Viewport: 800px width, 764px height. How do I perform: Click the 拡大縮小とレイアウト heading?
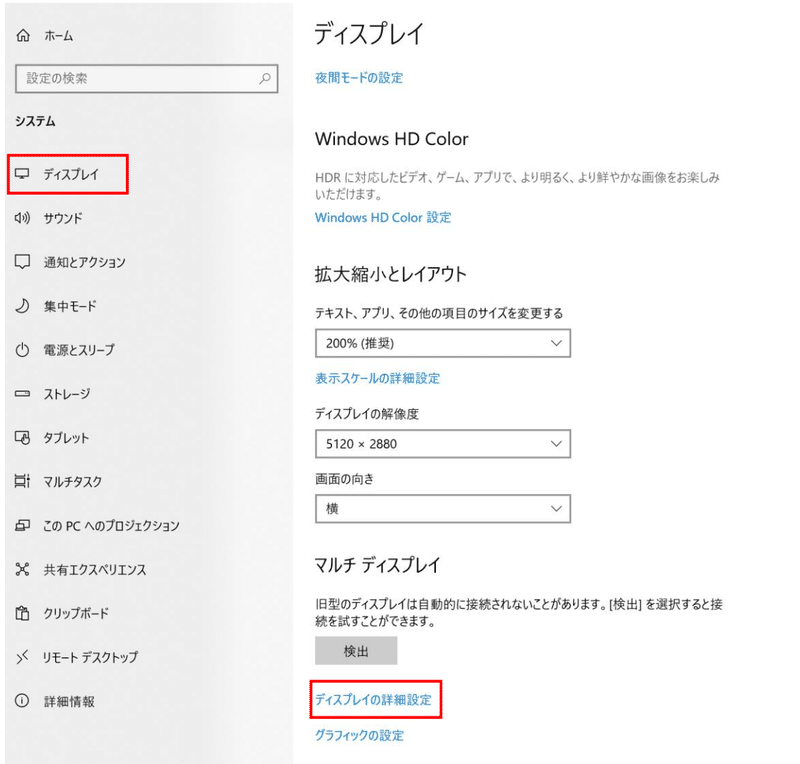tap(390, 274)
